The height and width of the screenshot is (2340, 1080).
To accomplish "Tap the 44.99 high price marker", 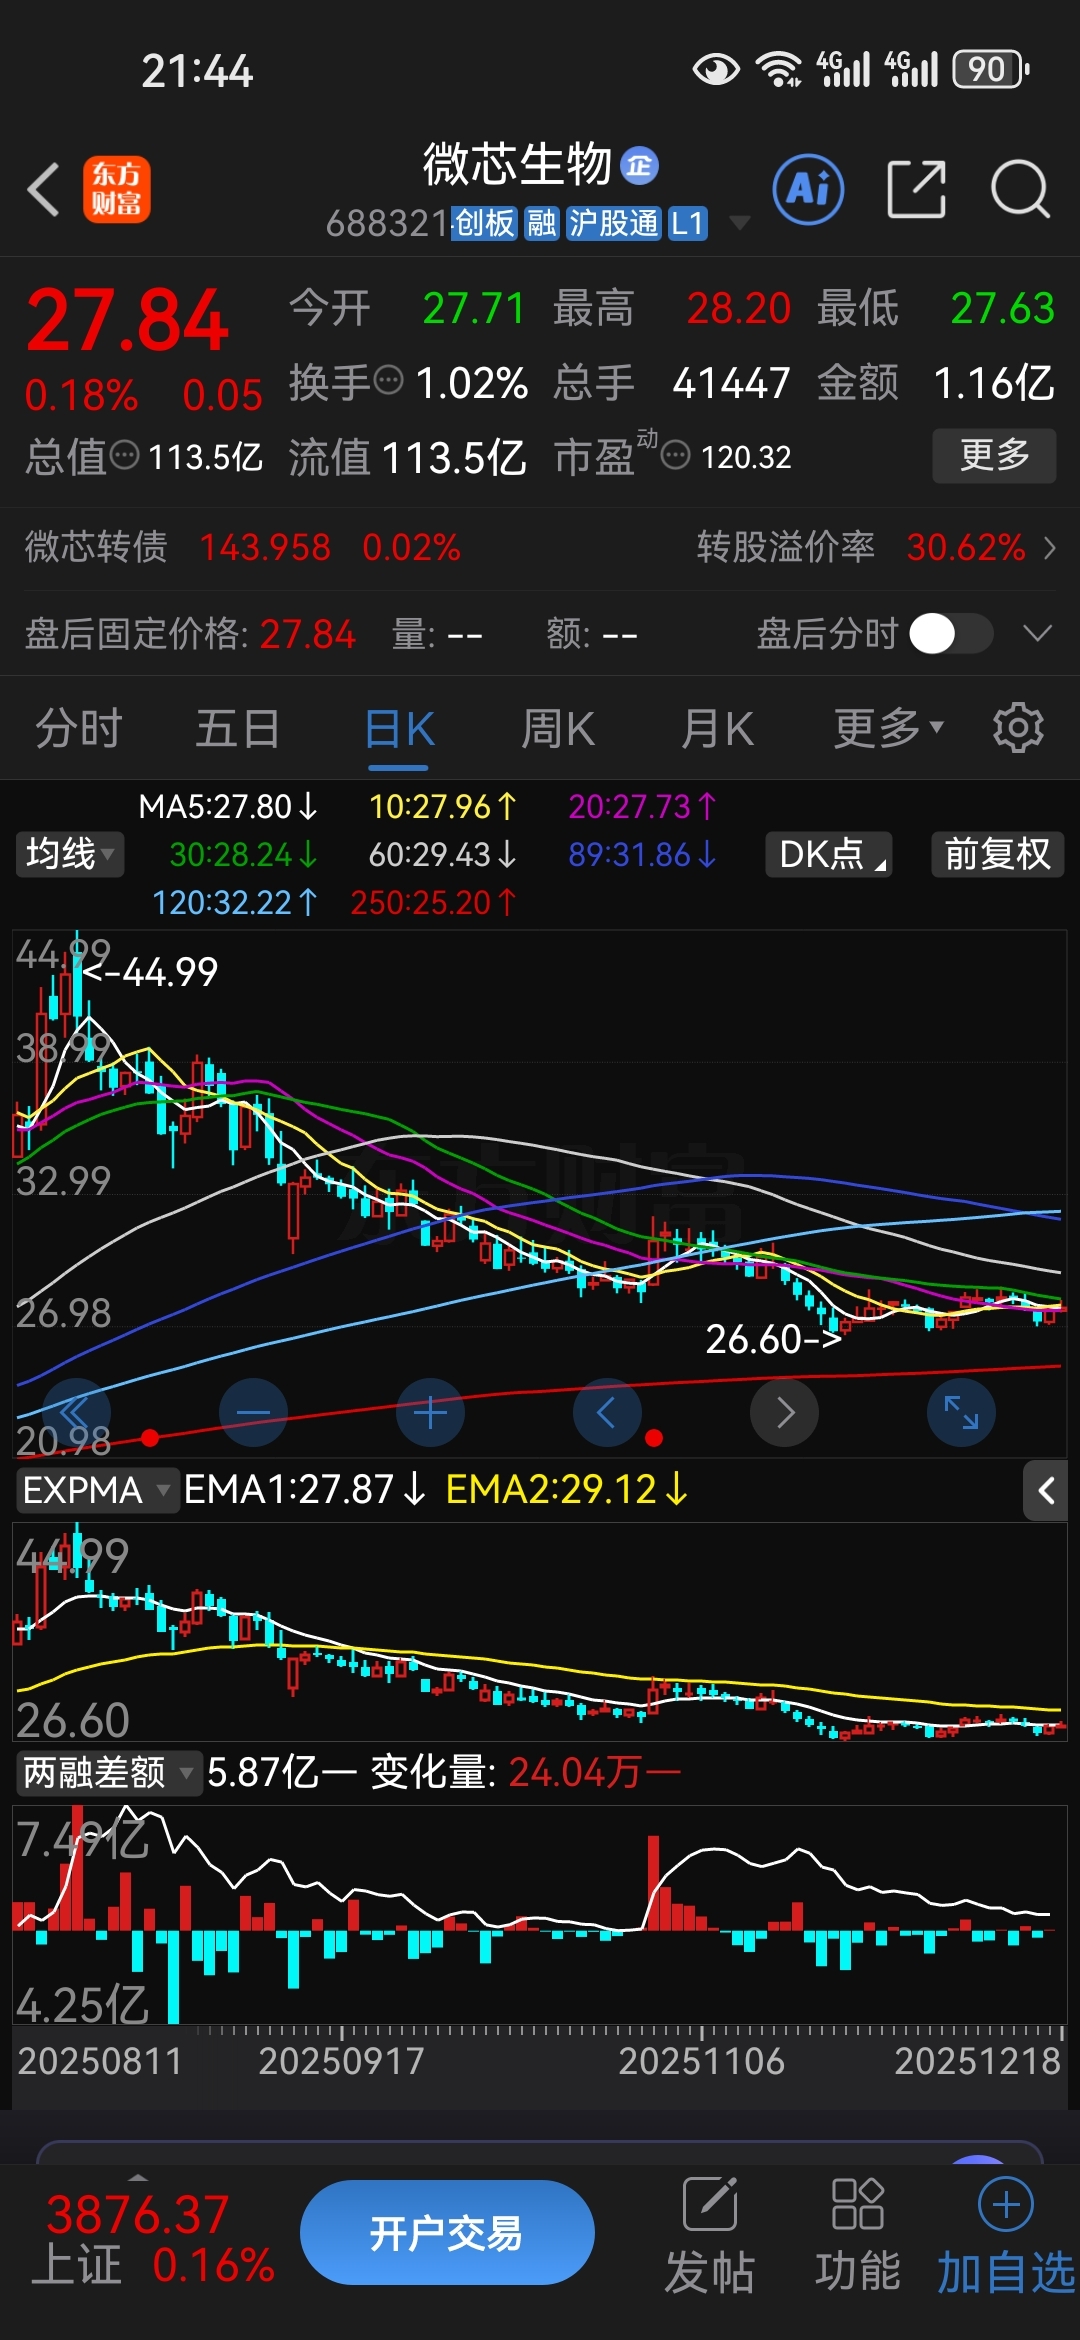I will [x=150, y=971].
